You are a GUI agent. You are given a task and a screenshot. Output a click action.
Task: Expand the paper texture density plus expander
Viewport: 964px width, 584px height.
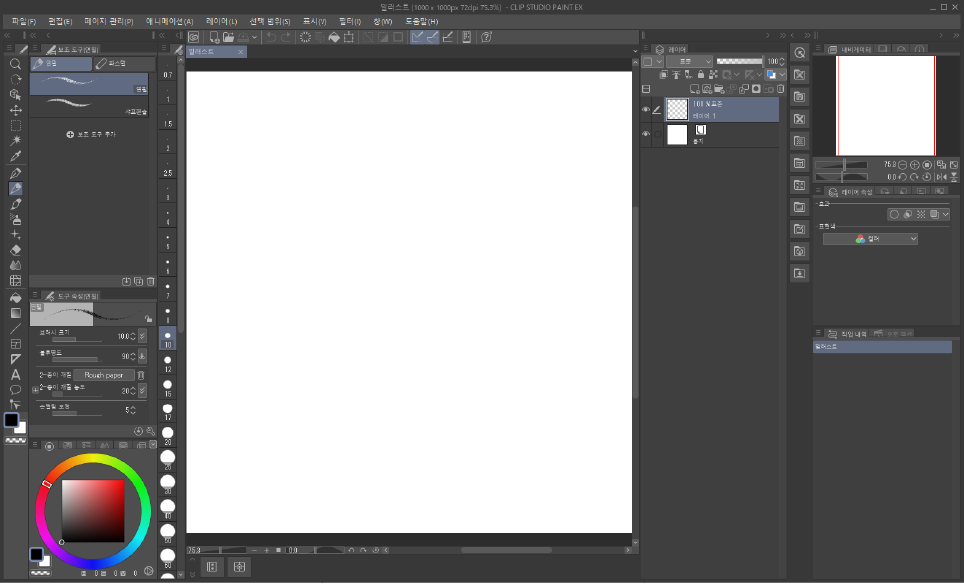coord(35,390)
